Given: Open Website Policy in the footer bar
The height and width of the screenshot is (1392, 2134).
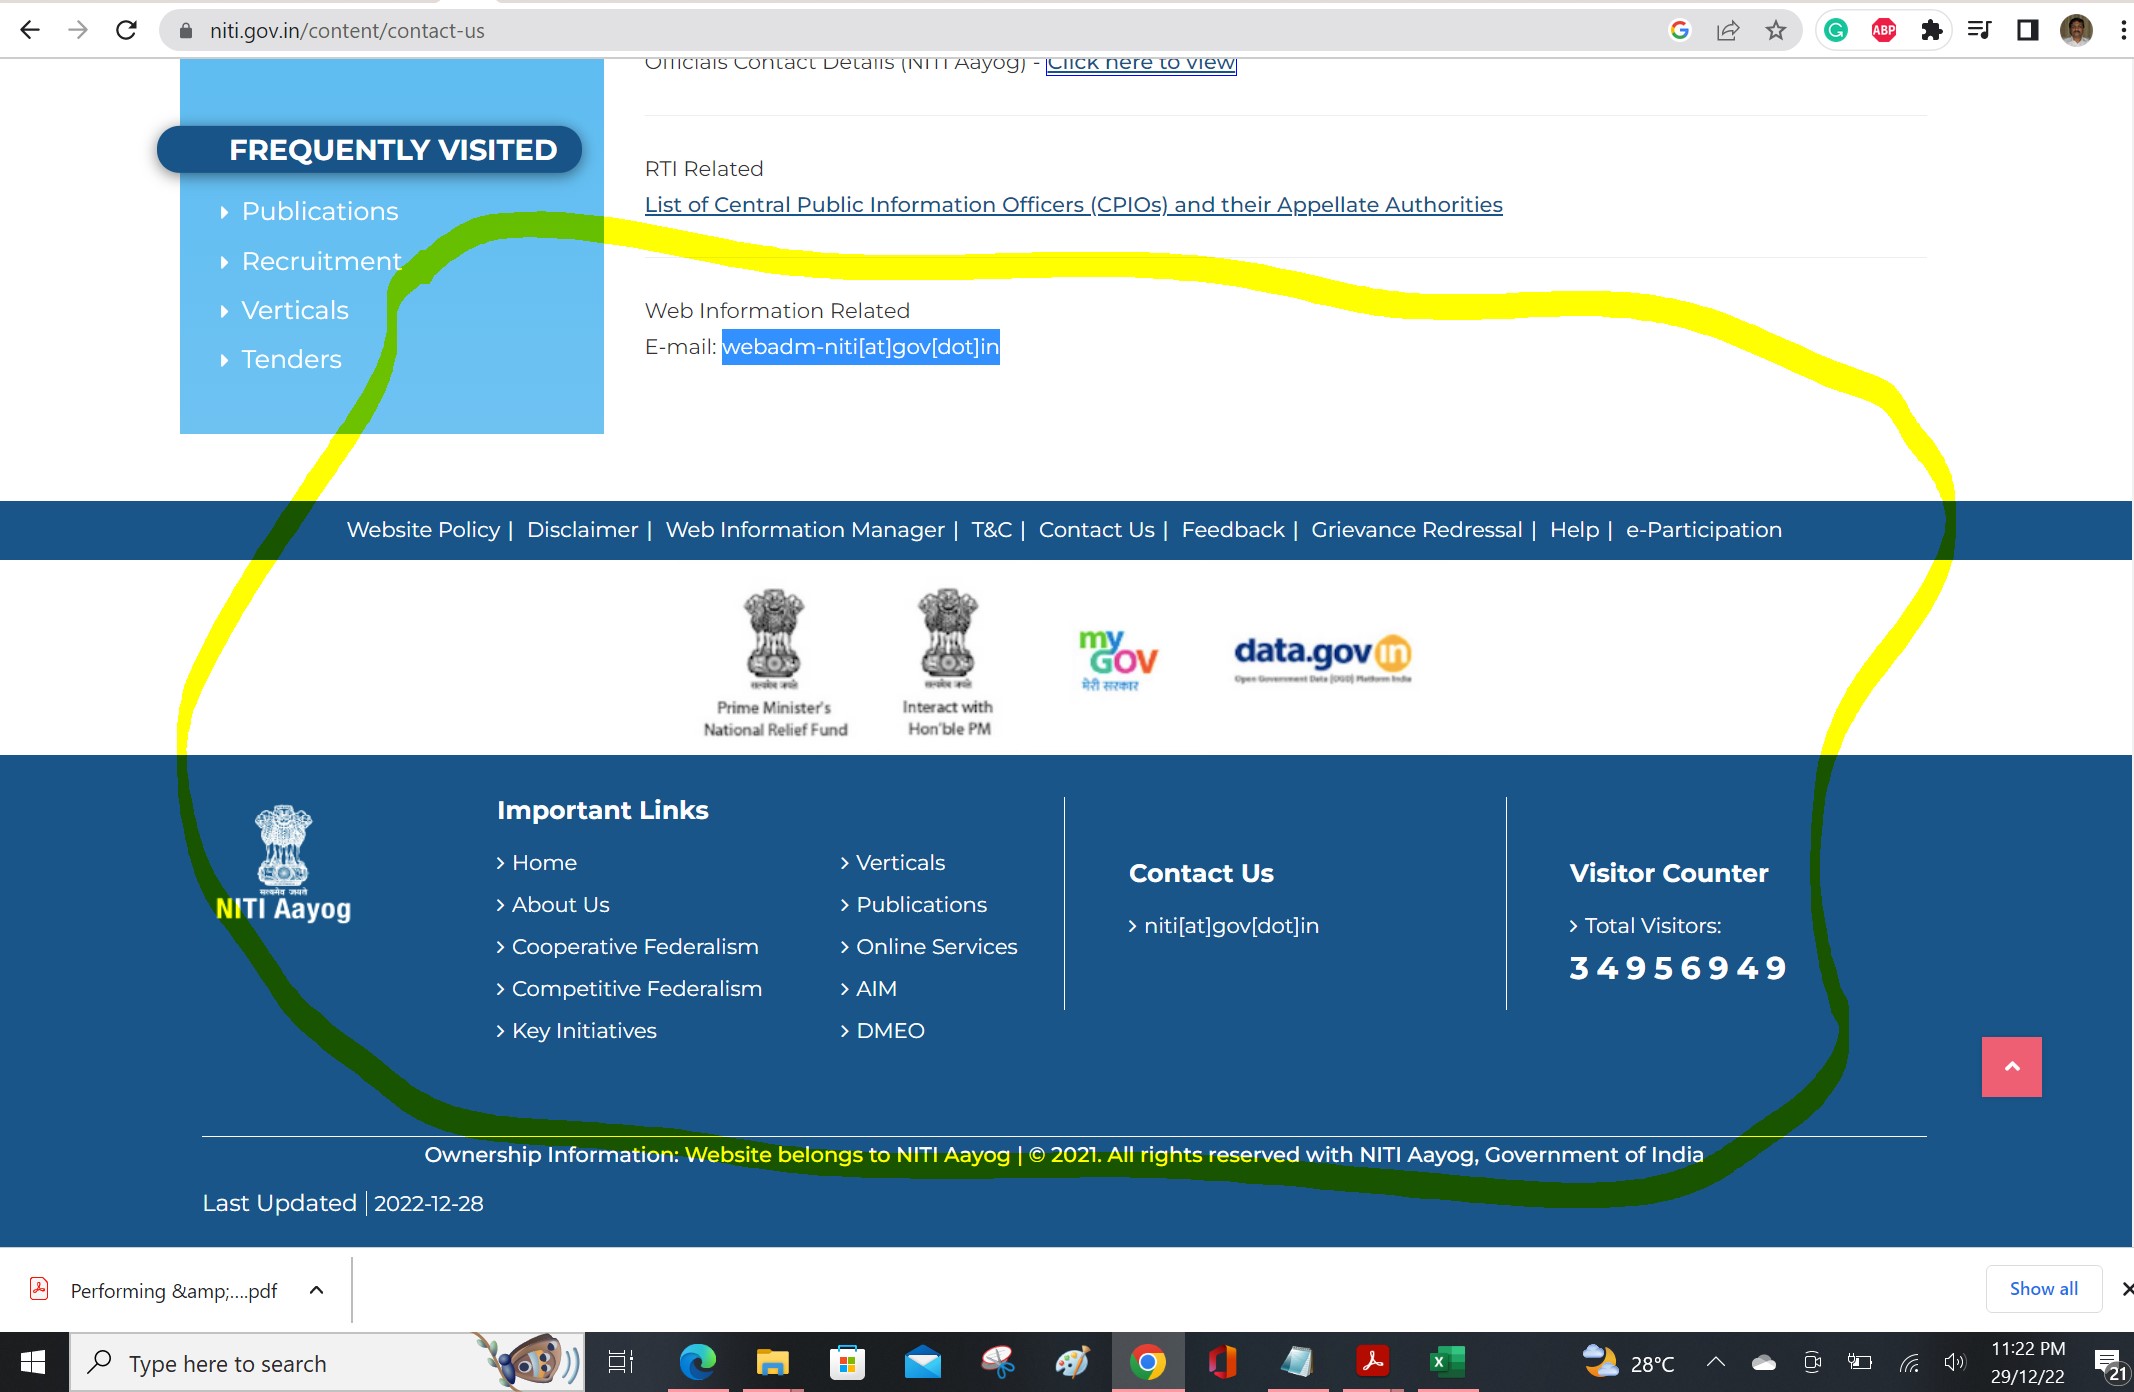Looking at the screenshot, I should point(423,530).
